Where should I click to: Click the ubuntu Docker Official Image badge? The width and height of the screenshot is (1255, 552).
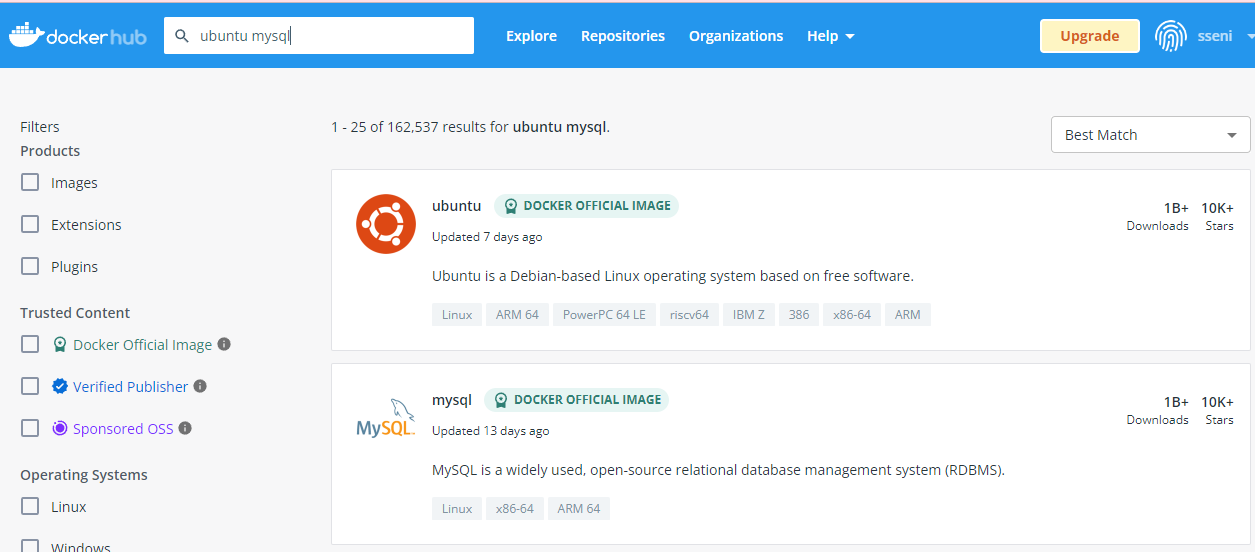[x=586, y=206]
